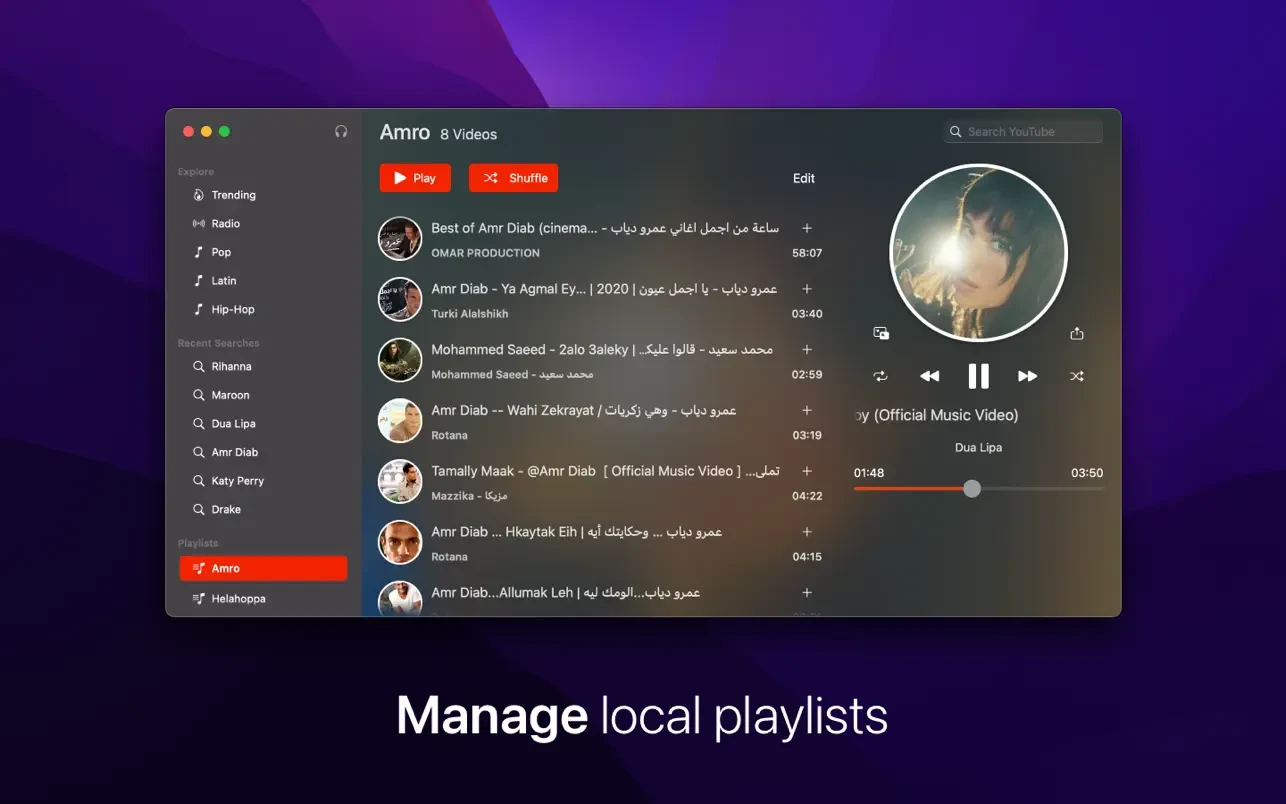The image size is (1286, 804).
Task: Go back to the previous track
Action: pyautogui.click(x=929, y=376)
